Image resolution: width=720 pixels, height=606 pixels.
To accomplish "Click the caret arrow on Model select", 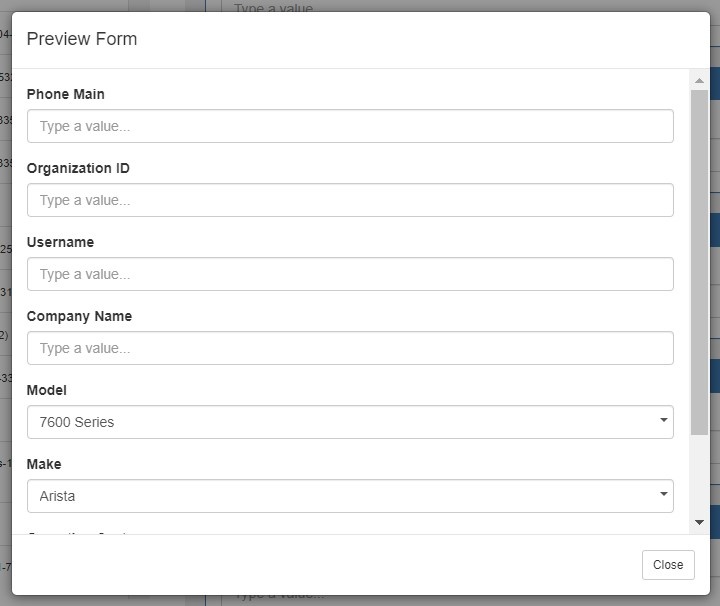I will coord(663,421).
